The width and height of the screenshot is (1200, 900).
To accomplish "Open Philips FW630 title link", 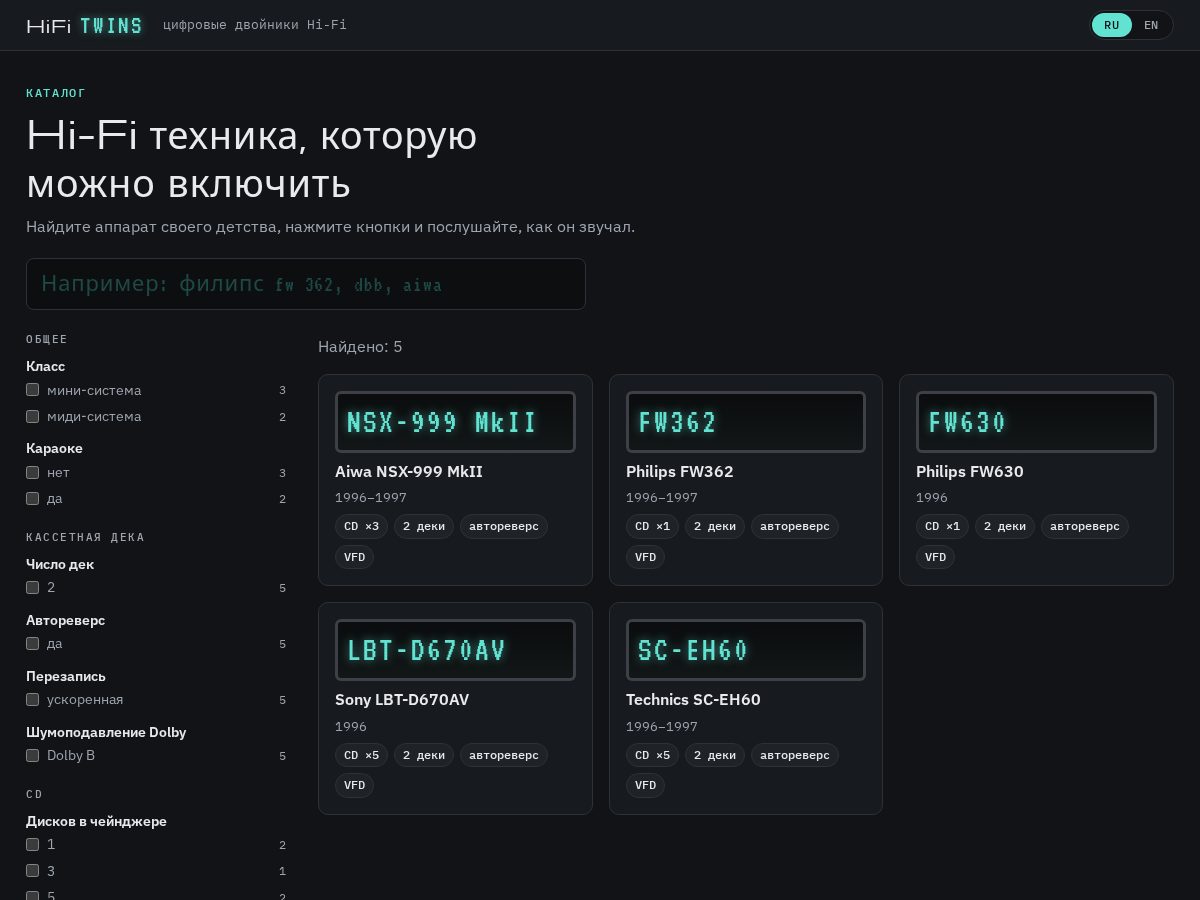I will click(970, 471).
